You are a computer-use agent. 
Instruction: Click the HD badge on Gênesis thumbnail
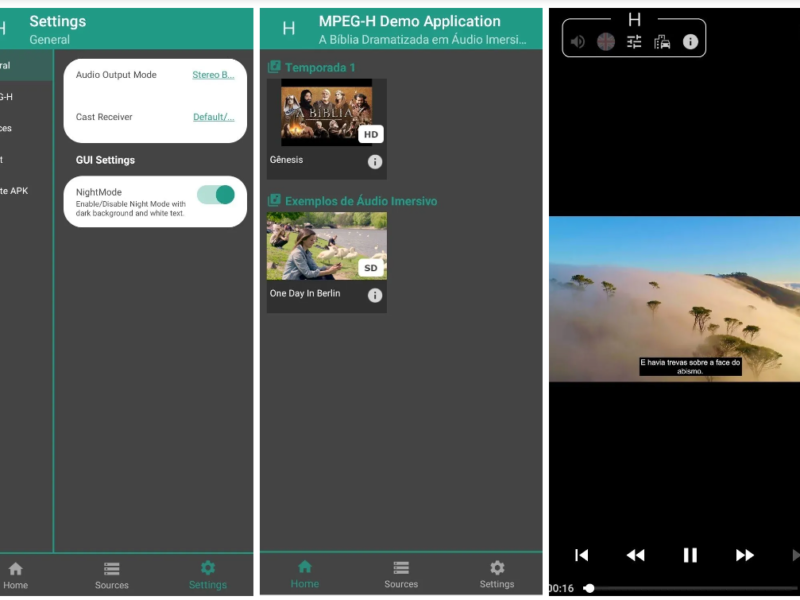coord(371,135)
